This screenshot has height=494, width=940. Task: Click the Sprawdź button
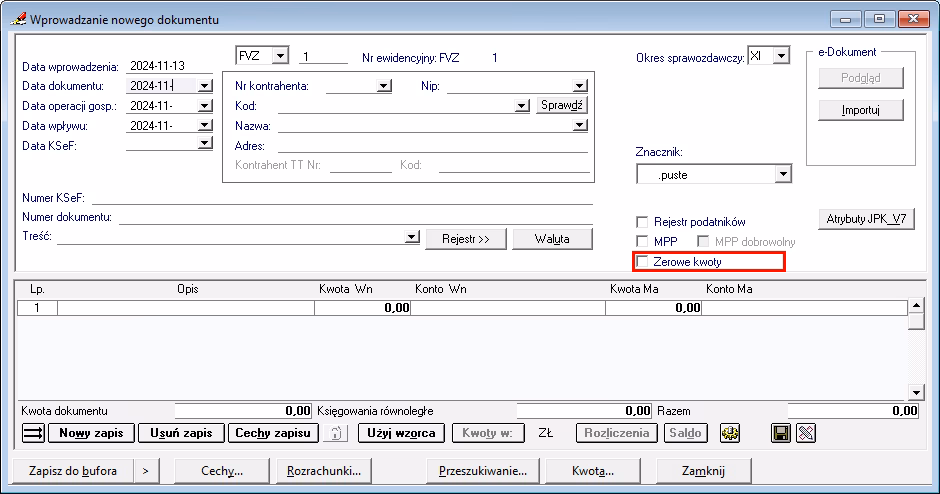tap(562, 105)
